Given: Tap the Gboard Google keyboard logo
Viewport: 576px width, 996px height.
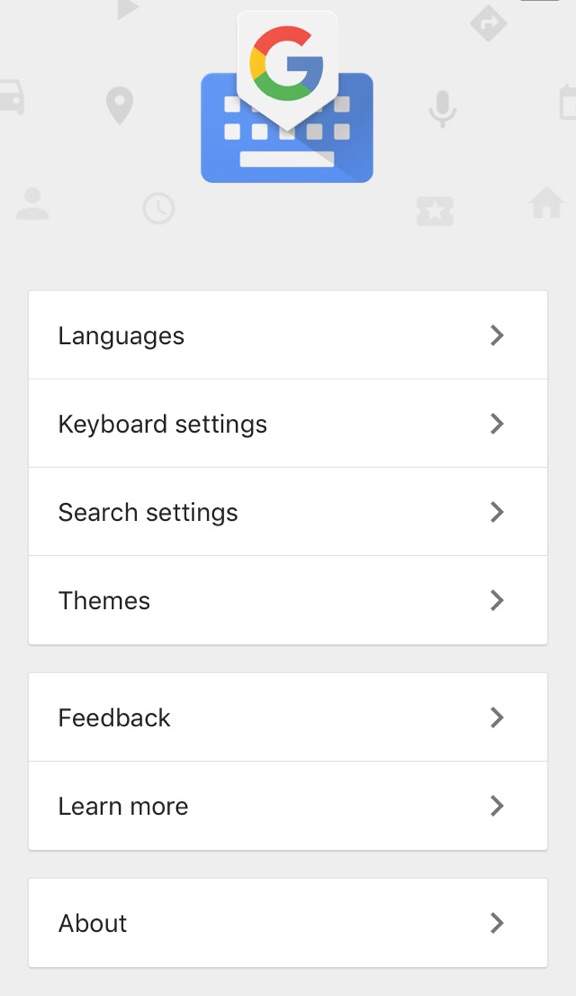Looking at the screenshot, I should [x=287, y=97].
